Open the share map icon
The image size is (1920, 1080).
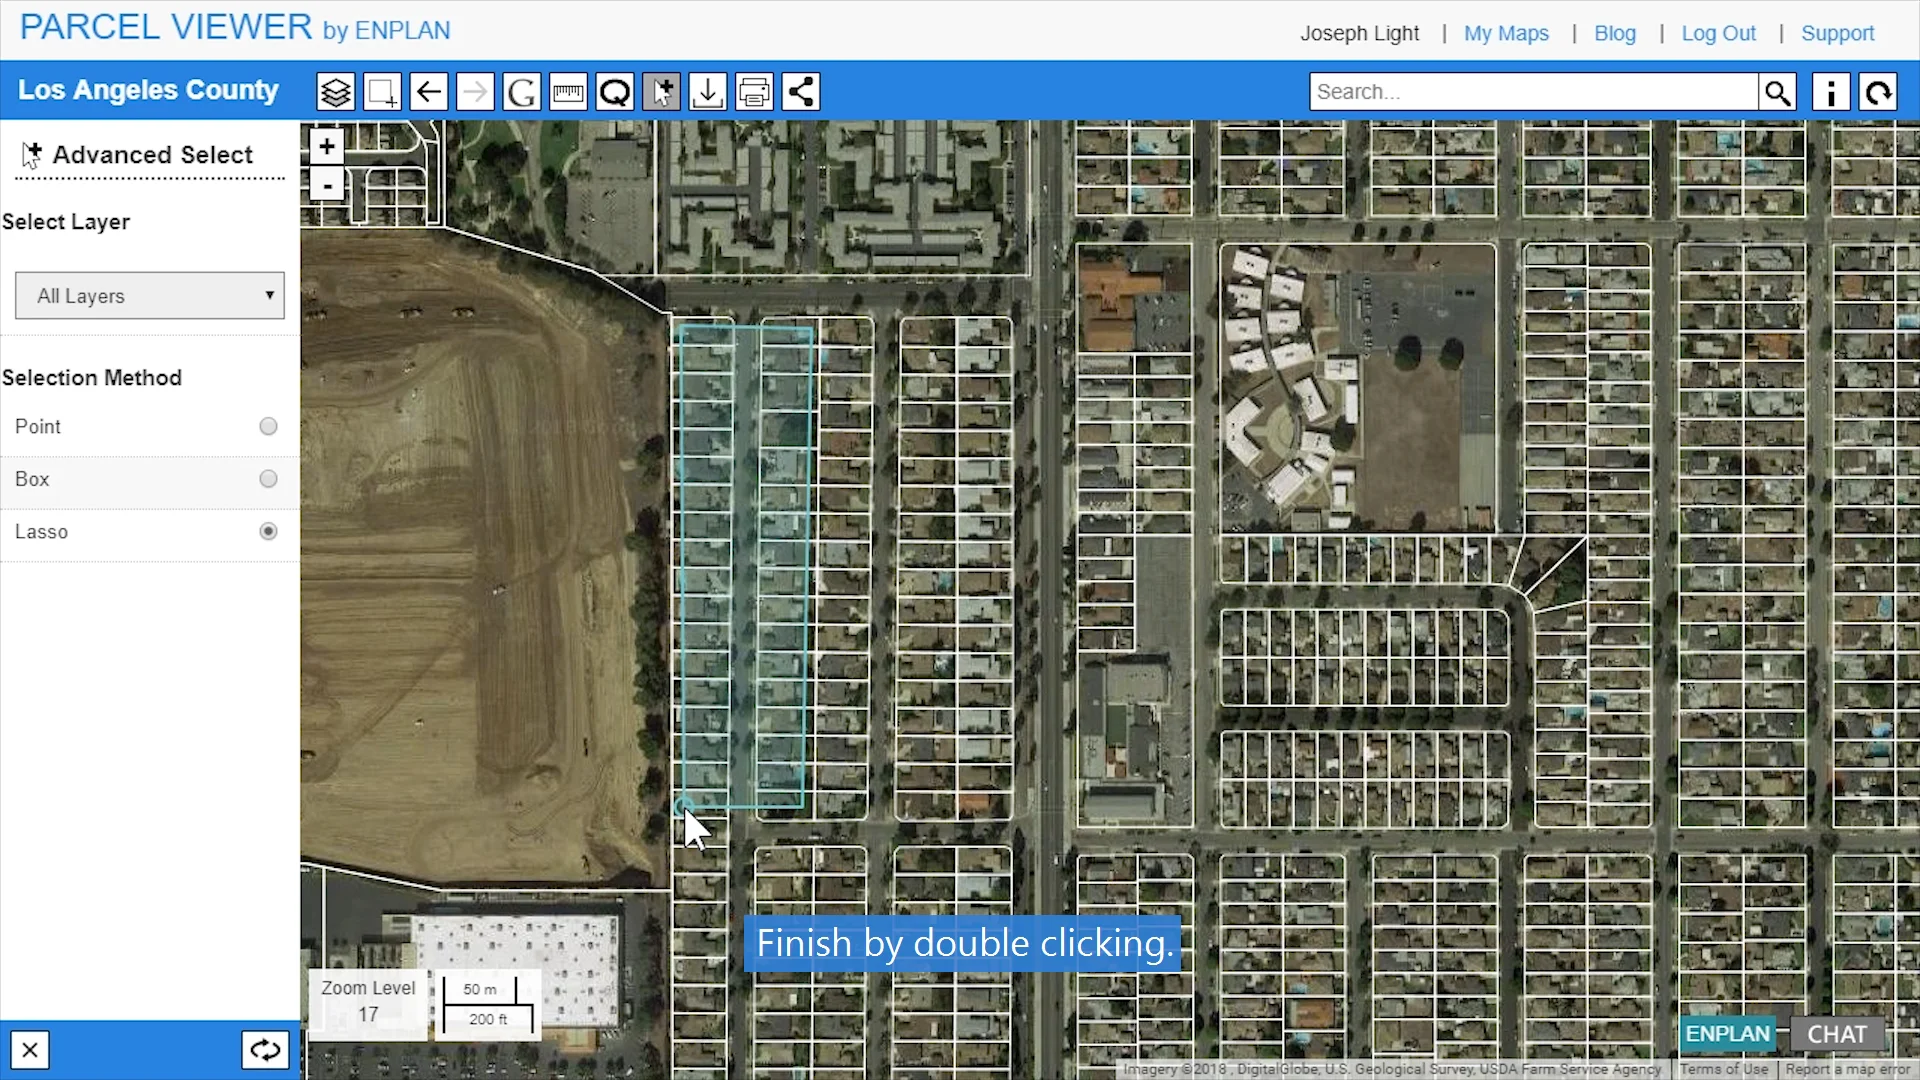(x=801, y=92)
